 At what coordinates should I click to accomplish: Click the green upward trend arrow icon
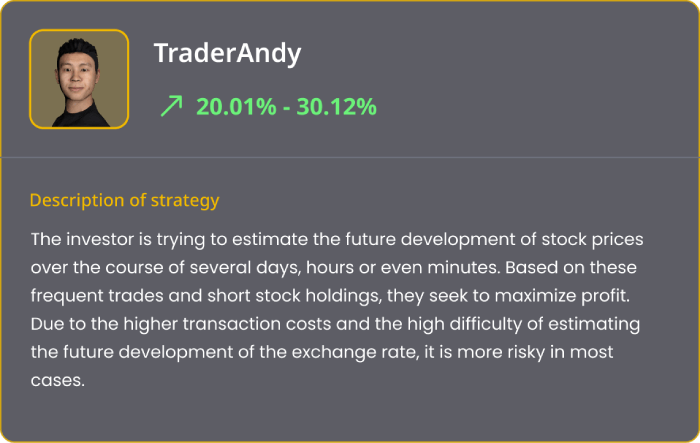coord(172,106)
